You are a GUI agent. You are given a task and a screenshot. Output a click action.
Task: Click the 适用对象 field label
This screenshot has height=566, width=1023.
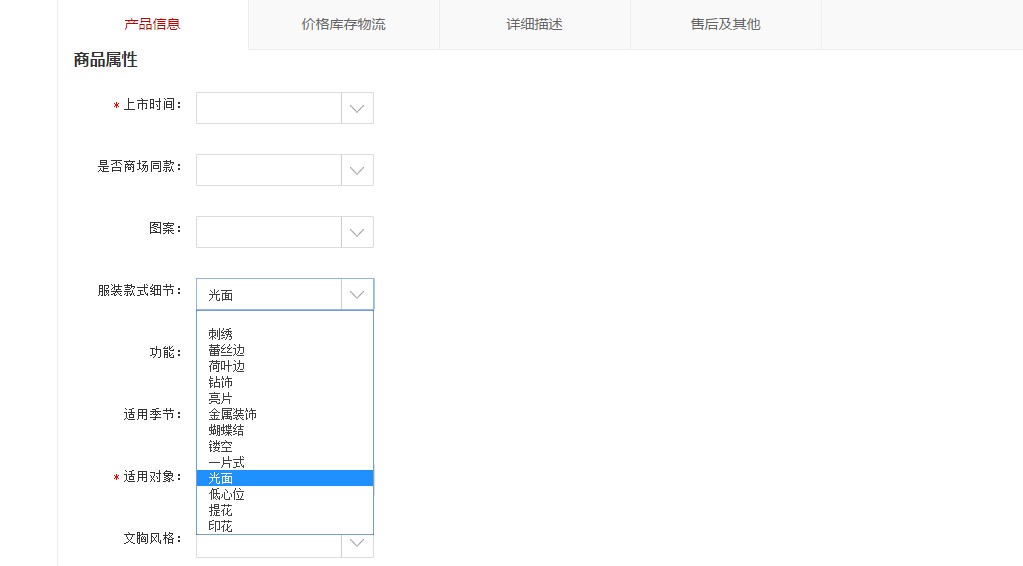[152, 477]
